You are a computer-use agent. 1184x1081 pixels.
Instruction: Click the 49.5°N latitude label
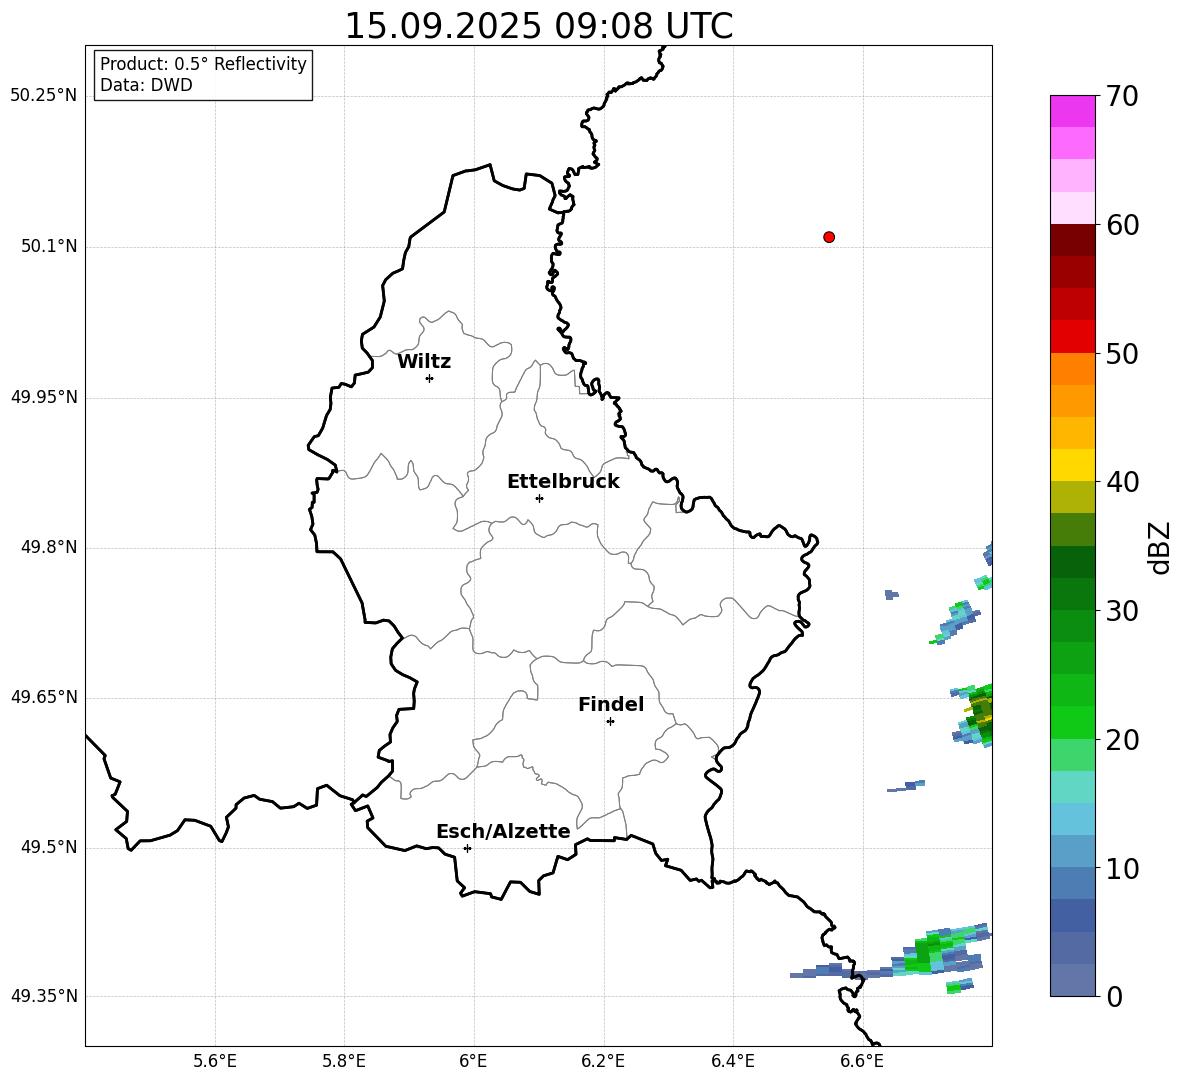click(x=49, y=847)
